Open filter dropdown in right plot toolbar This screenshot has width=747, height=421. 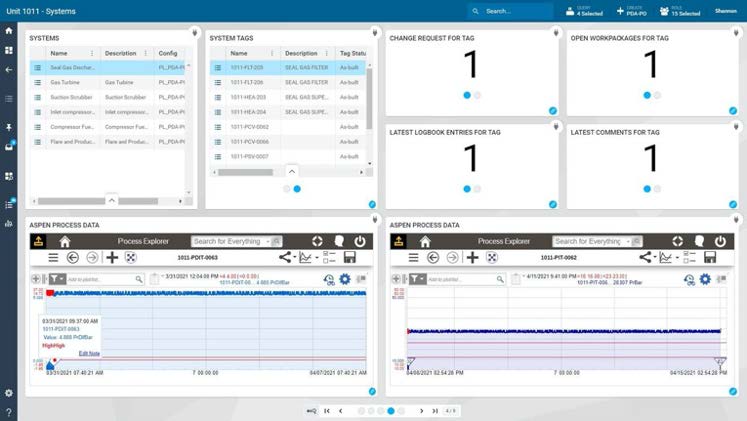coord(418,279)
